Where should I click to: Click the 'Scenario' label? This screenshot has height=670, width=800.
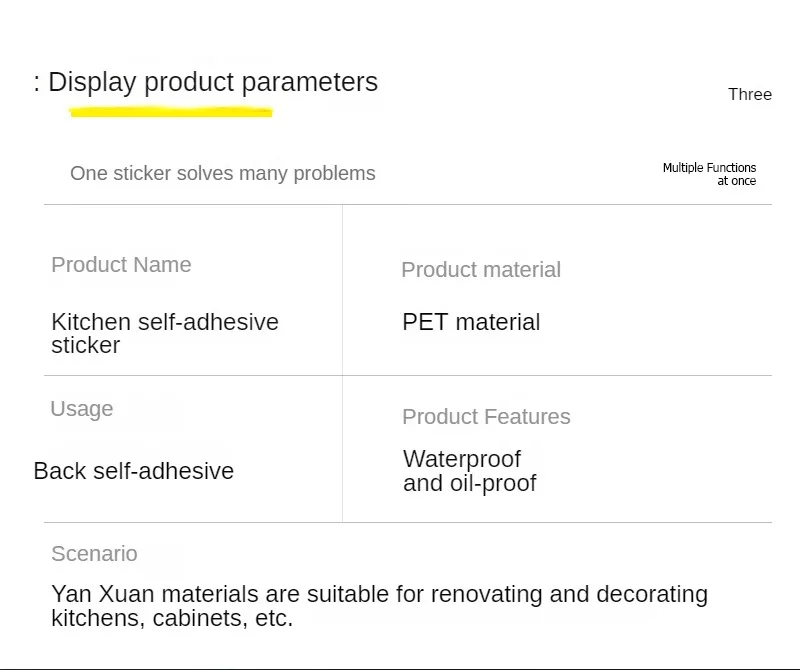coord(94,554)
